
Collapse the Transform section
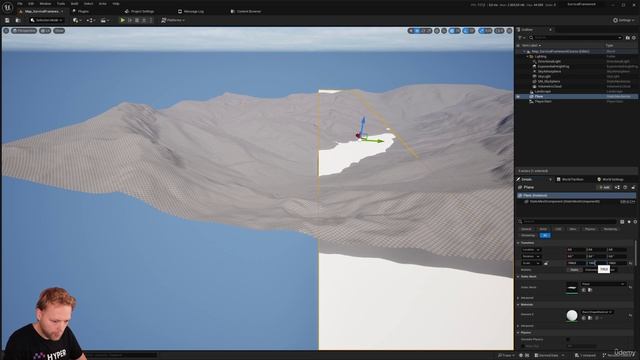click(x=518, y=243)
